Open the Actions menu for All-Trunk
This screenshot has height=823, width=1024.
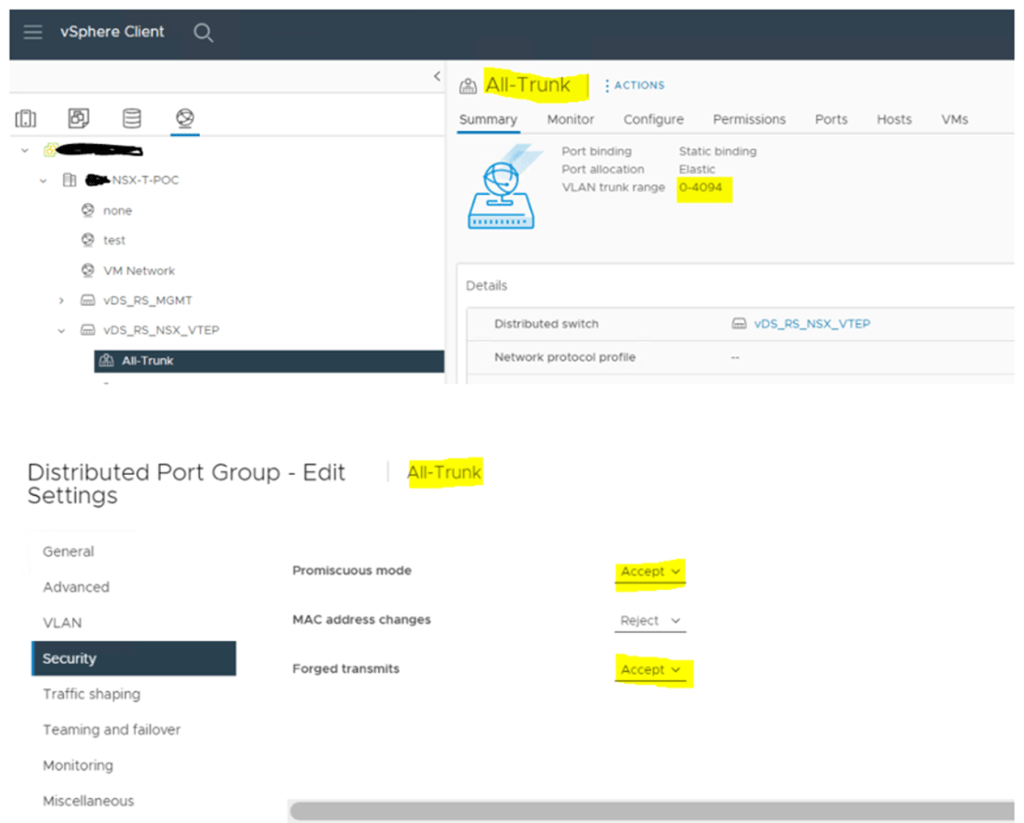click(634, 86)
